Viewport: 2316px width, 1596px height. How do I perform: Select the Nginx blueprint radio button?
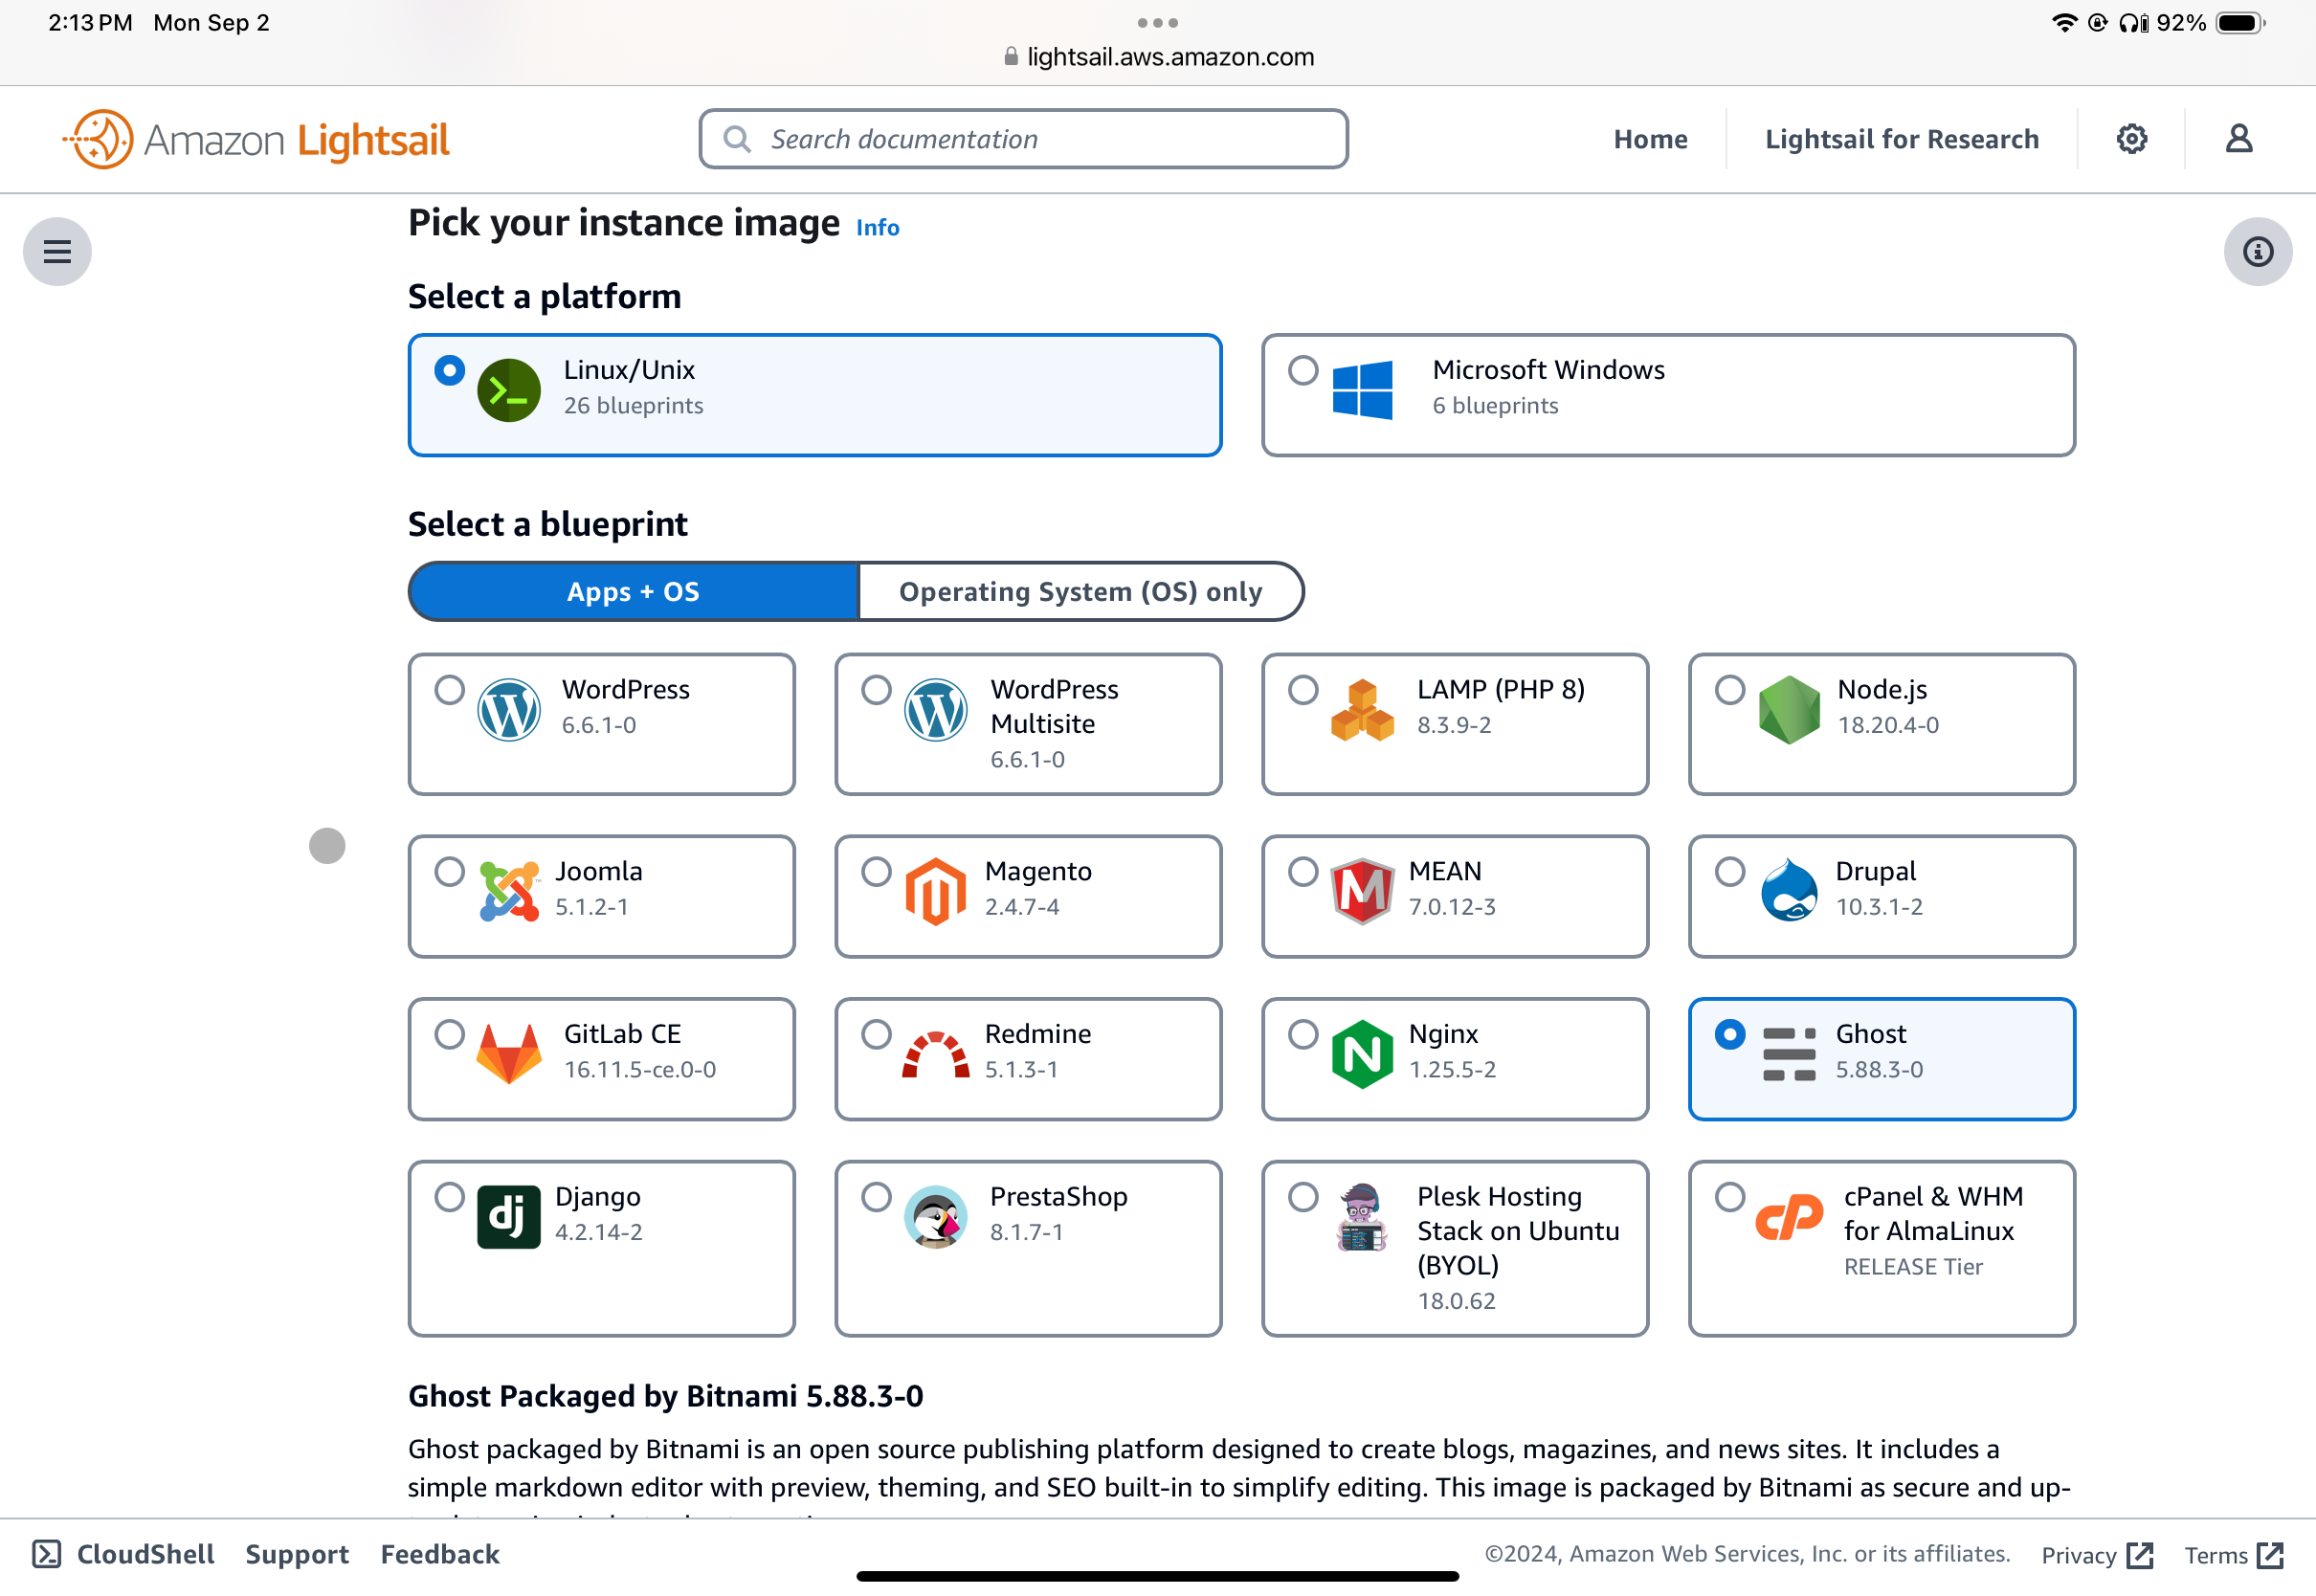pyautogui.click(x=1303, y=1034)
